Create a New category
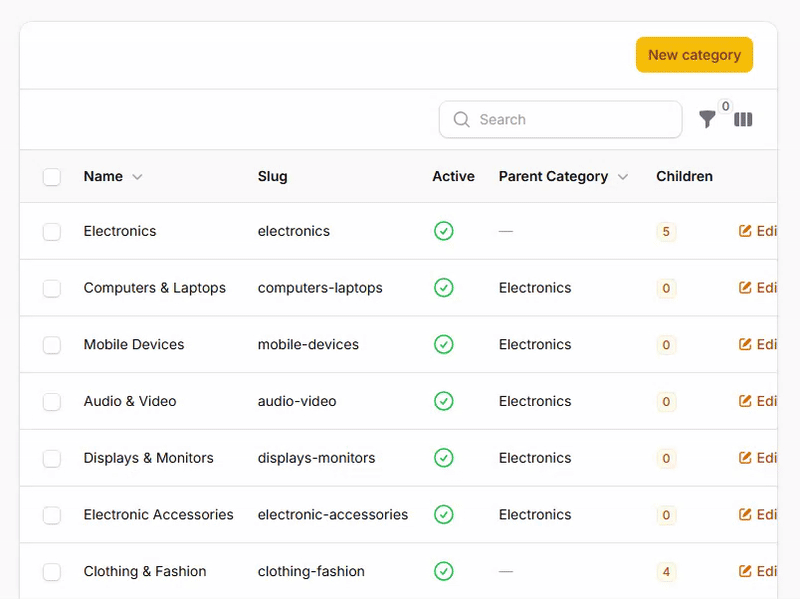Viewport: 800px width, 599px height. click(694, 55)
